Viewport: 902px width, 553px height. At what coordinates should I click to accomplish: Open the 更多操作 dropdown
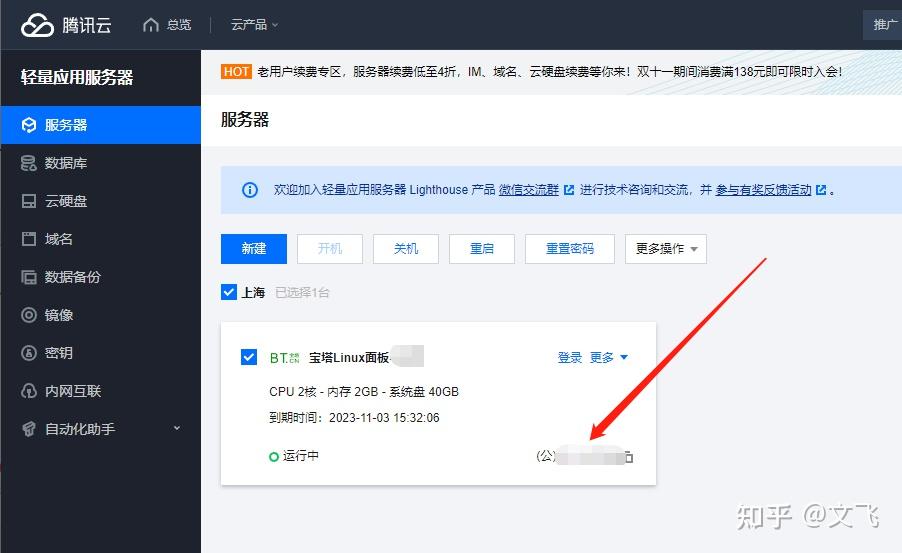[666, 249]
